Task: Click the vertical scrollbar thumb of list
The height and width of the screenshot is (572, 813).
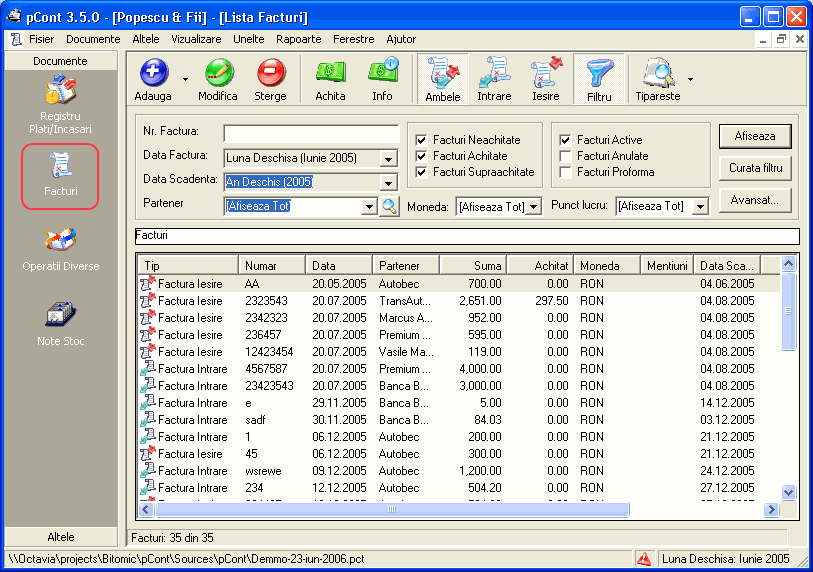Action: click(788, 311)
